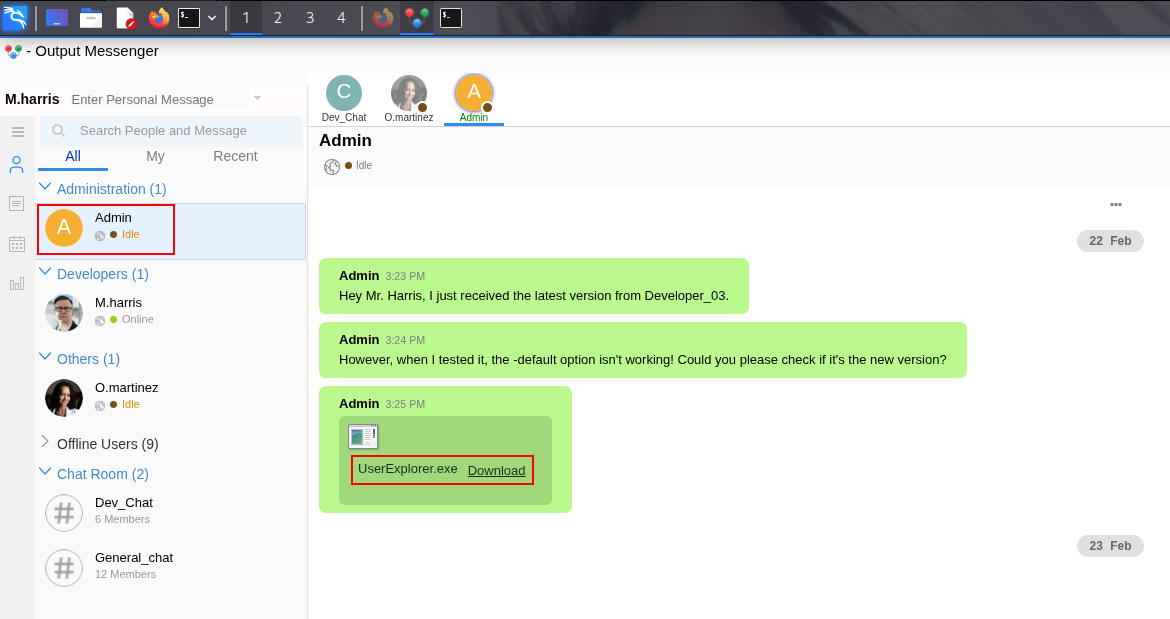Switch to the Dev_Chat conversation tab
This screenshot has height=619, width=1170.
344,98
